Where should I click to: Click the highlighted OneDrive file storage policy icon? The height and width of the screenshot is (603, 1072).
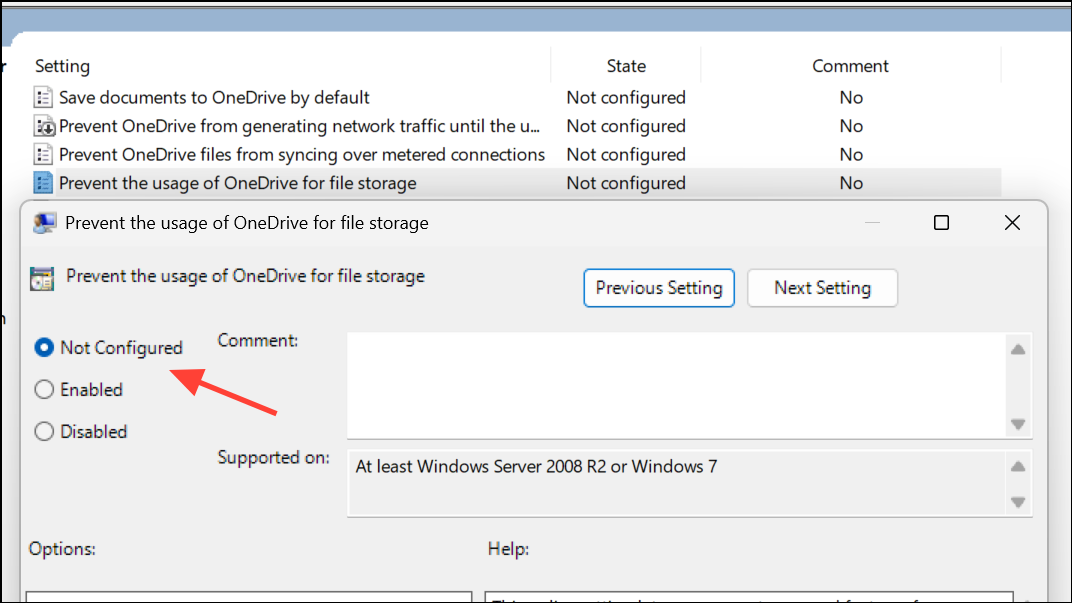pos(42,183)
